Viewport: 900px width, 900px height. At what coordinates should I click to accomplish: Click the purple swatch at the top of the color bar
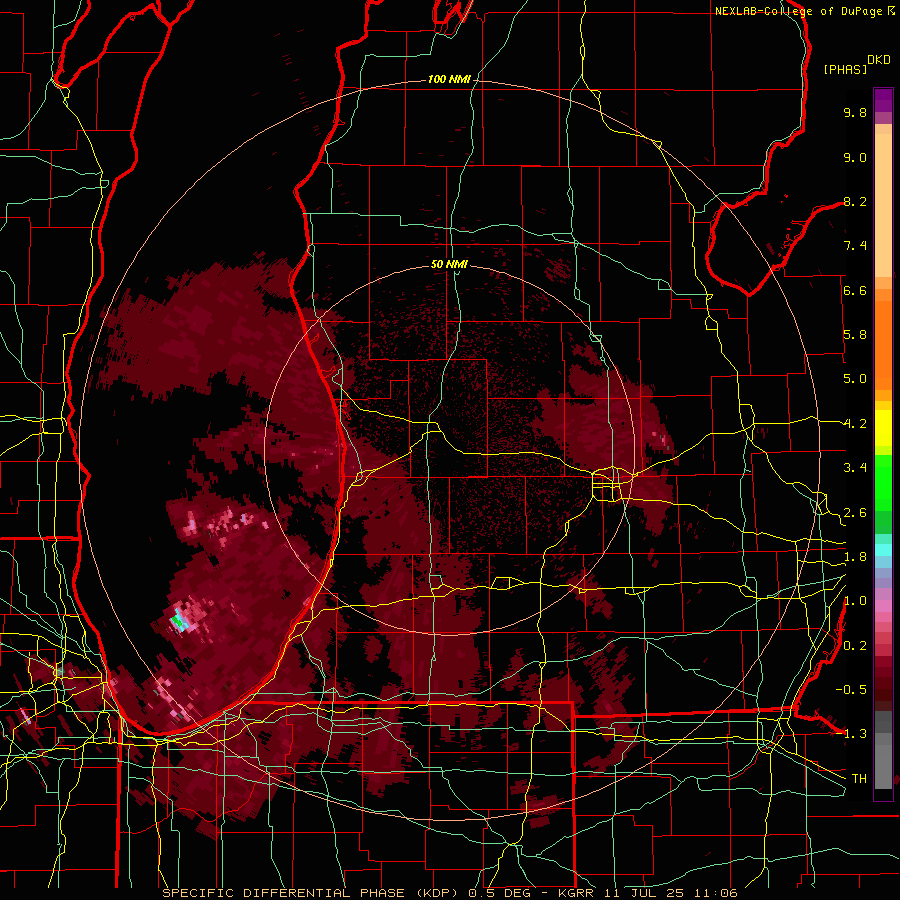(883, 100)
